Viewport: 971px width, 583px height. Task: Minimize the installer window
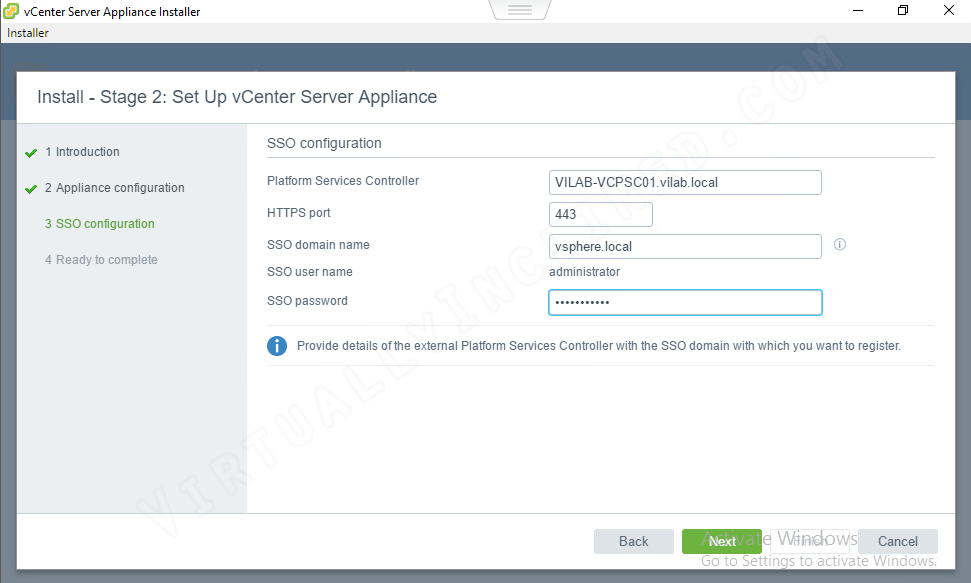[857, 10]
